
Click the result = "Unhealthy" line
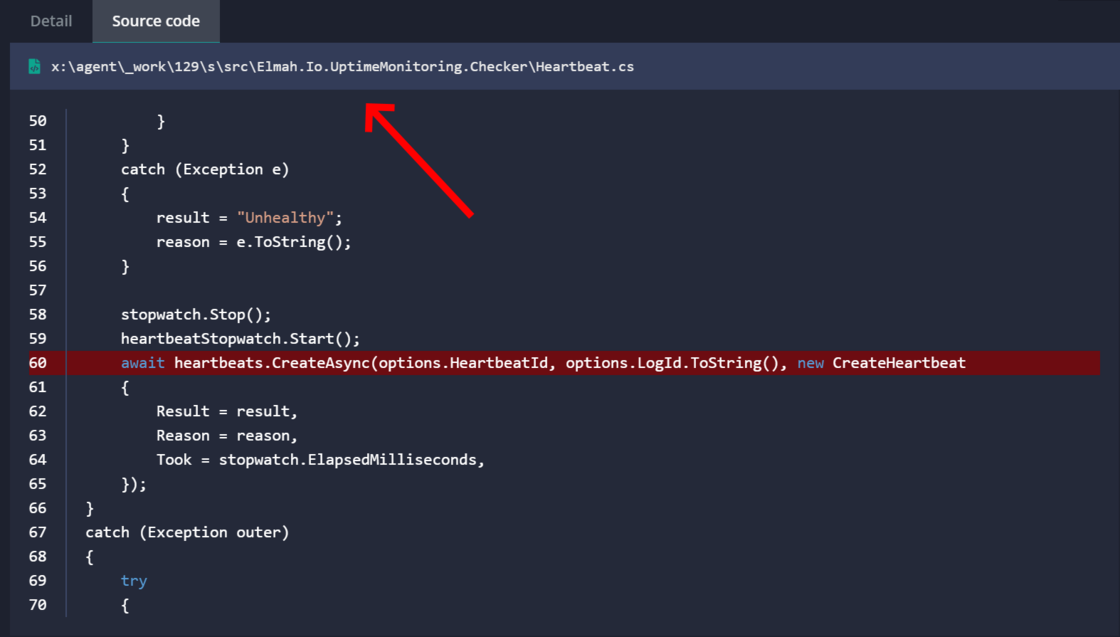click(x=249, y=218)
